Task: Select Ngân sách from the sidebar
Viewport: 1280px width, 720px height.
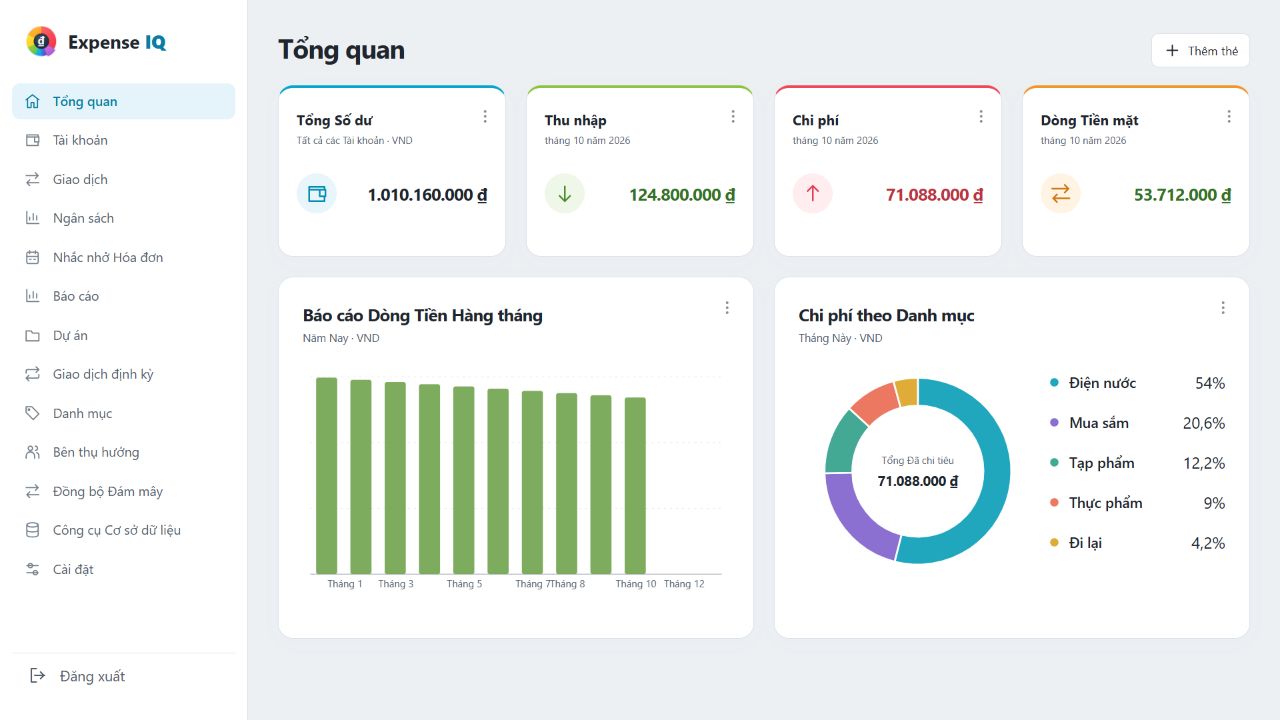Action: tap(124, 218)
